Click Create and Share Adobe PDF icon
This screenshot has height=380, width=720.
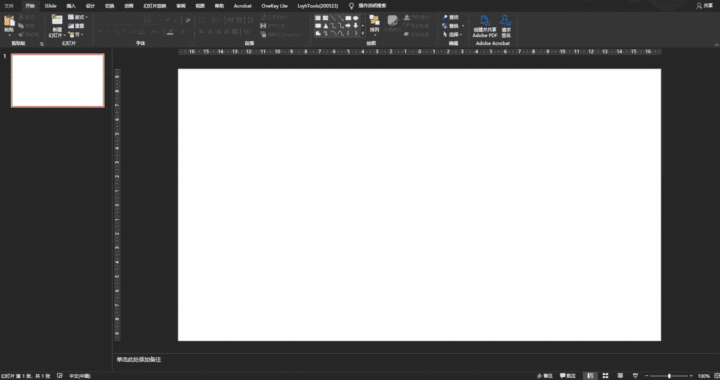(x=485, y=21)
